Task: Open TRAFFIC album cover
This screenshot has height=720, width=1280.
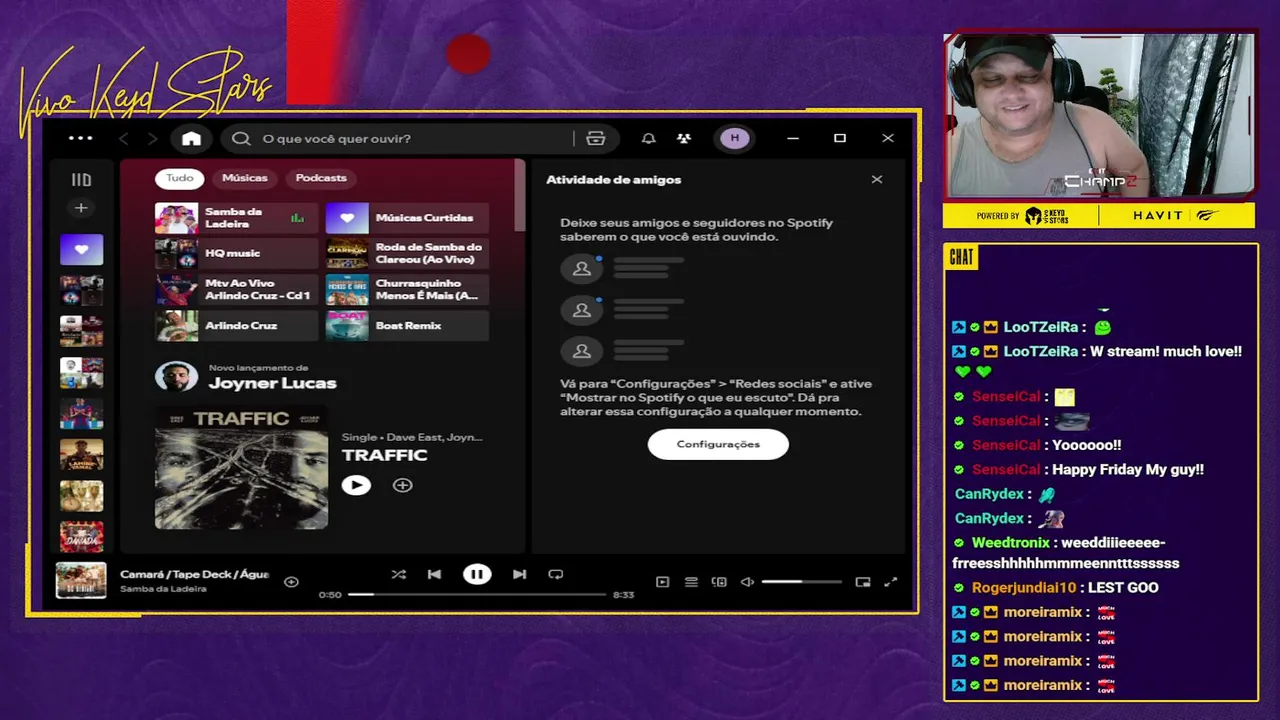Action: pyautogui.click(x=241, y=467)
